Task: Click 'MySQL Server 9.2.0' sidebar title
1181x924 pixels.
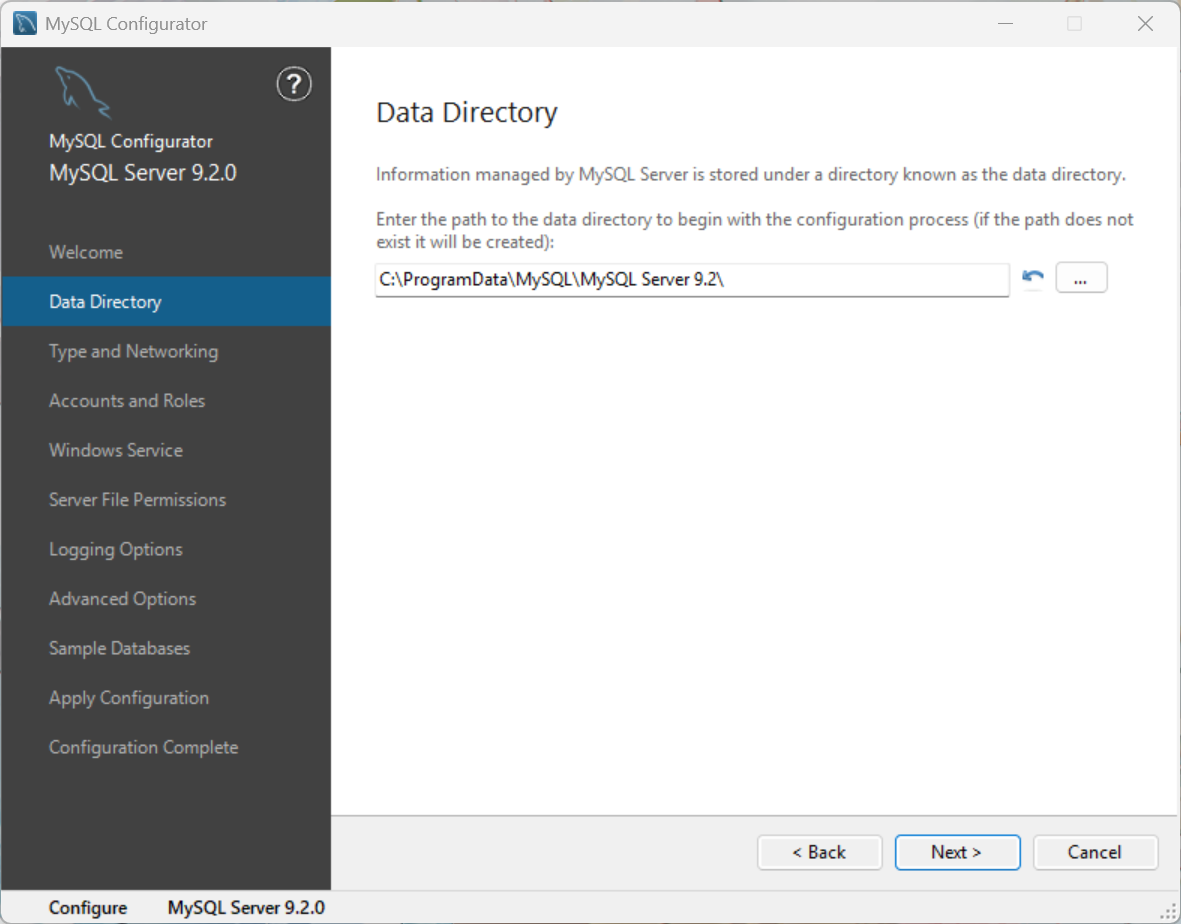Action: pyautogui.click(x=143, y=173)
